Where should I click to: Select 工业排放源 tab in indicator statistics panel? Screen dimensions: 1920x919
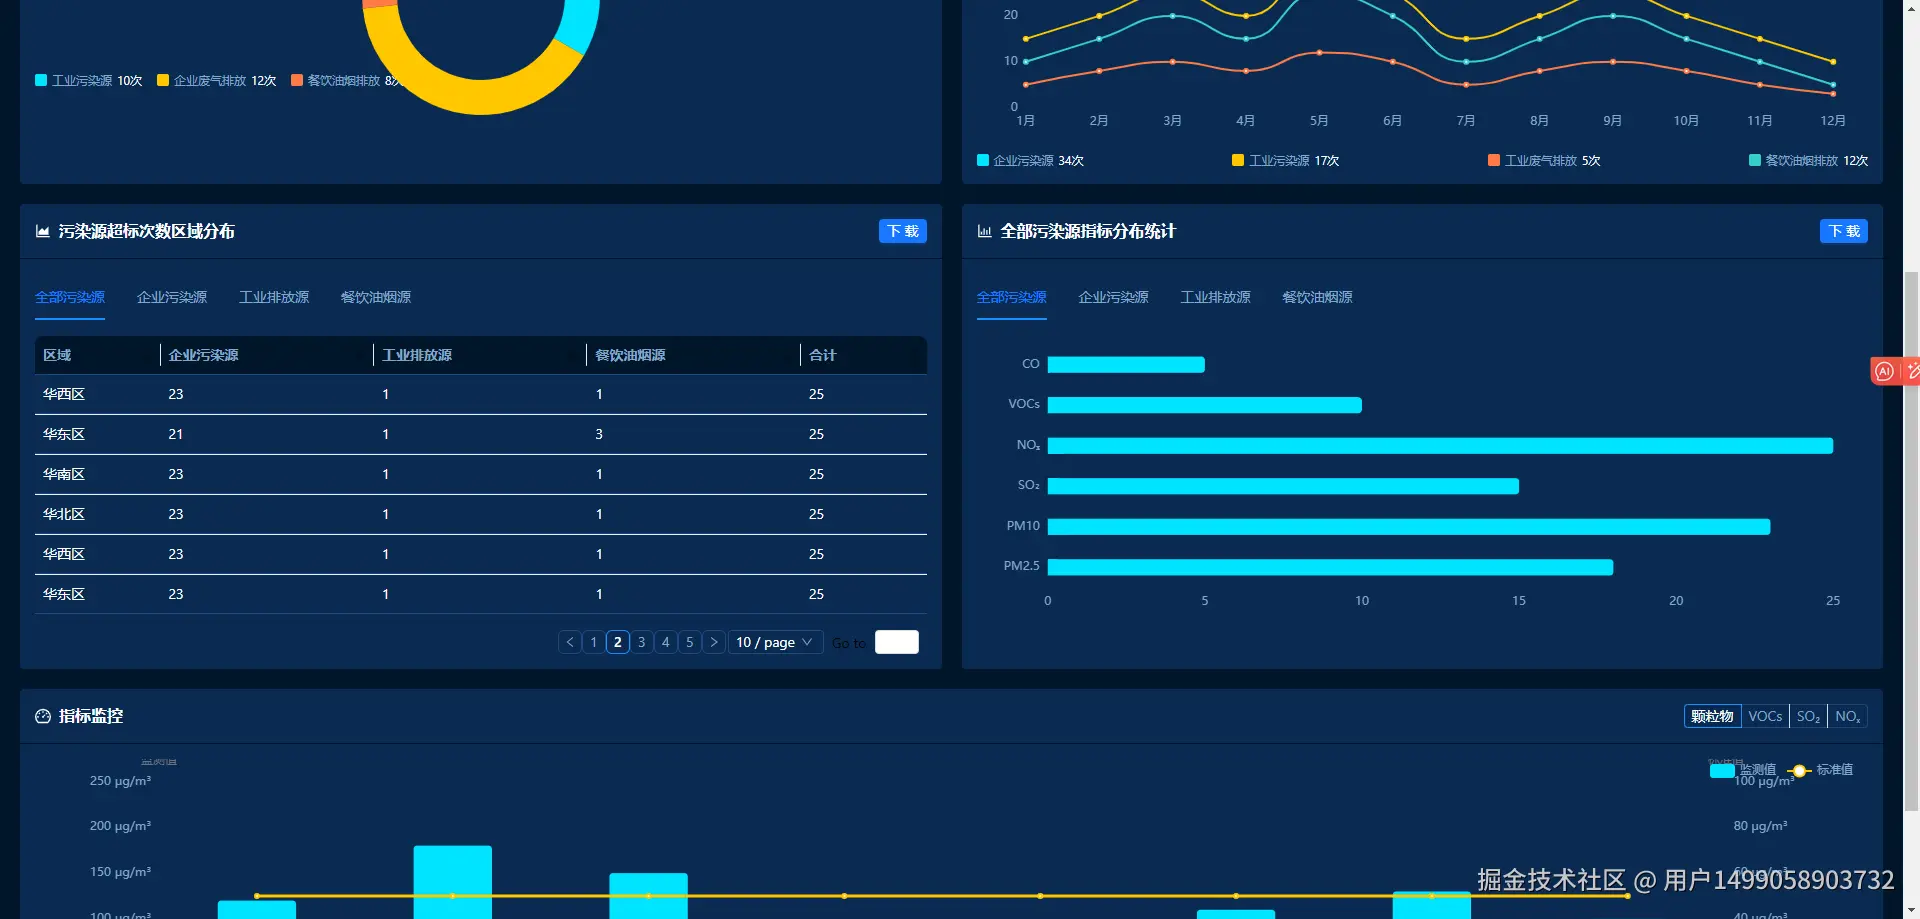(1216, 297)
